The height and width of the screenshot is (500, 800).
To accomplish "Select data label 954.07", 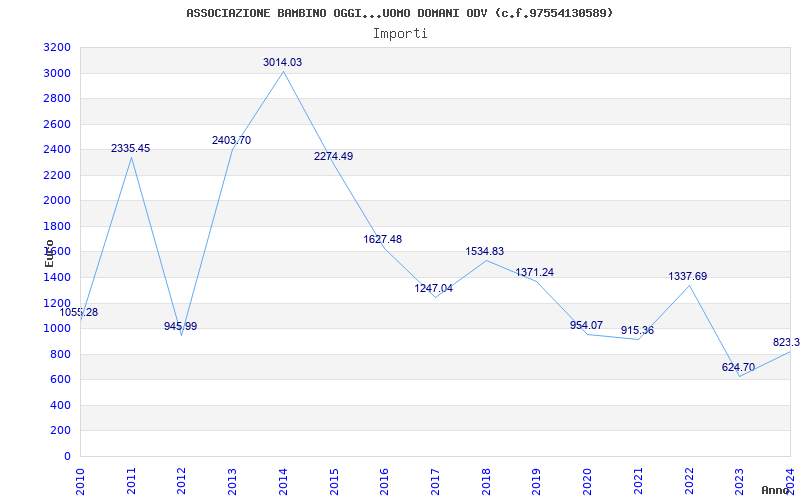I will (586, 326).
